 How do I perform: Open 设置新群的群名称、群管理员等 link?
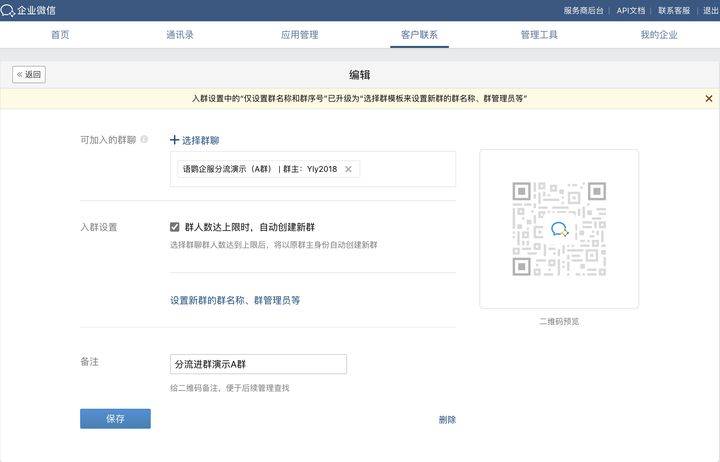[235, 300]
